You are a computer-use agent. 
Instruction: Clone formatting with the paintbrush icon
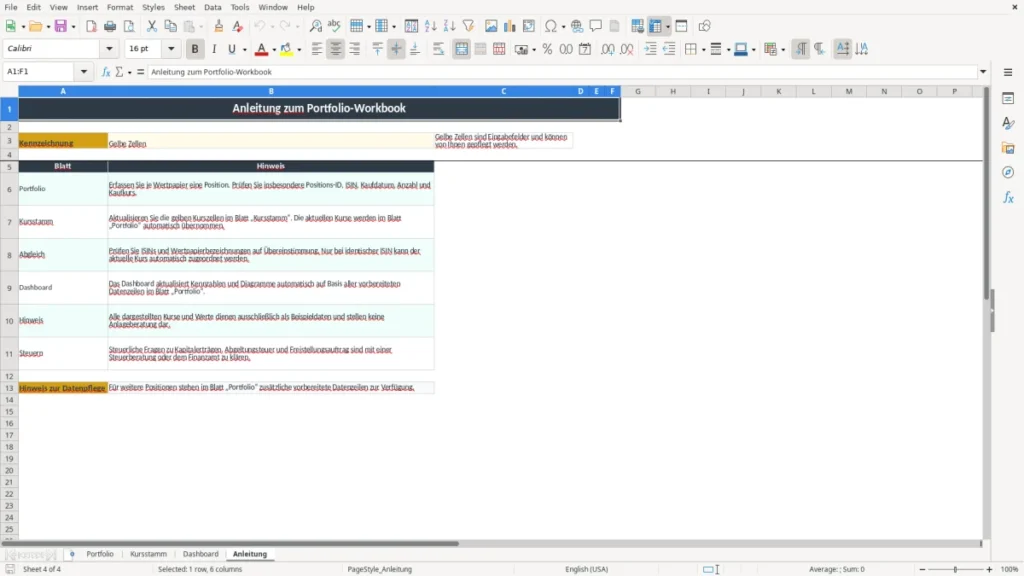(x=219, y=26)
